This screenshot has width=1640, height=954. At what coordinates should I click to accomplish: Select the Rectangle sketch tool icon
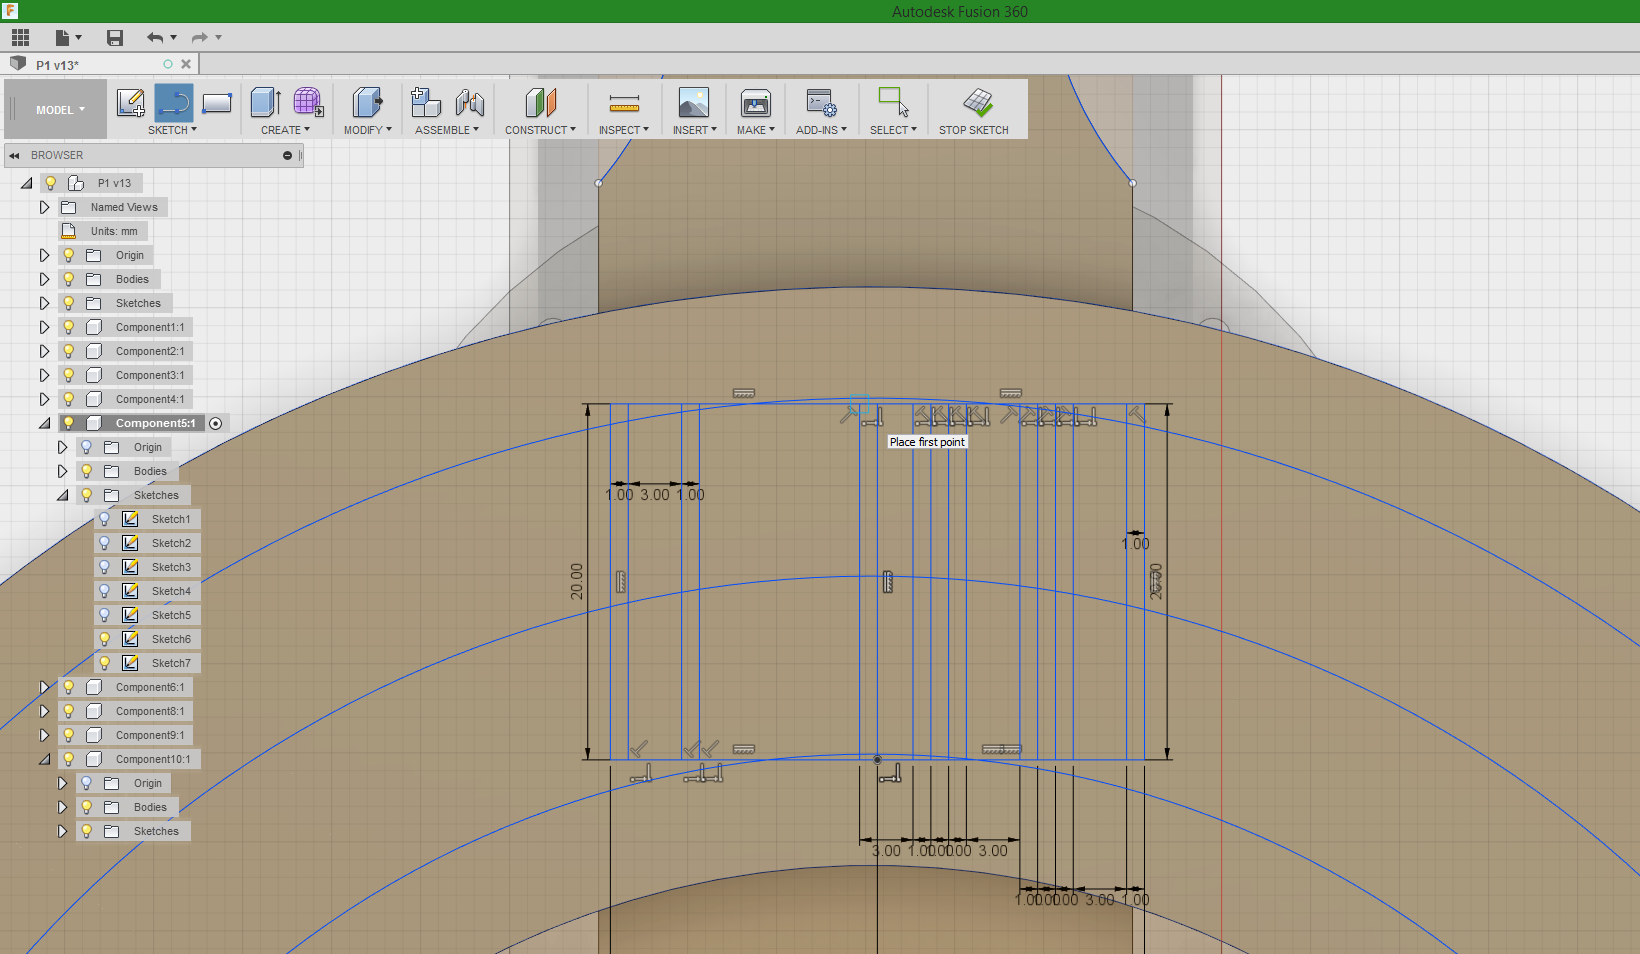click(217, 102)
